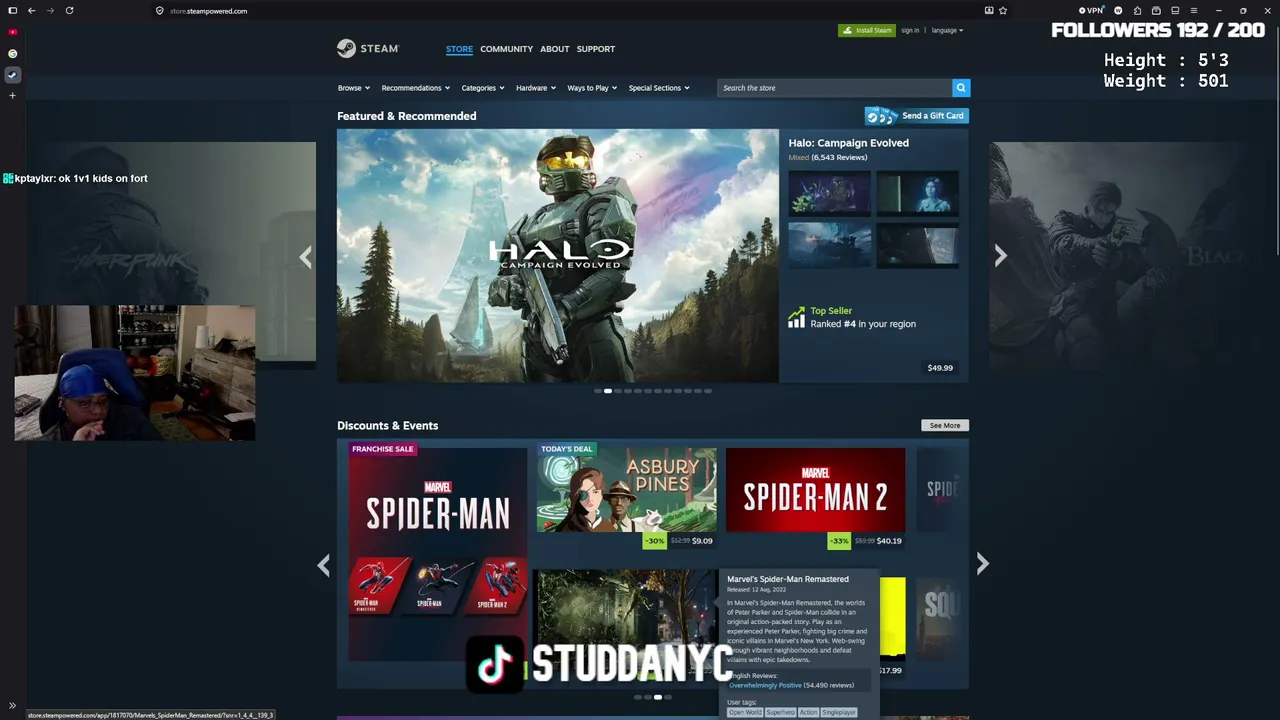Go back with the browser back arrow
The image size is (1280, 720).
tap(32, 11)
